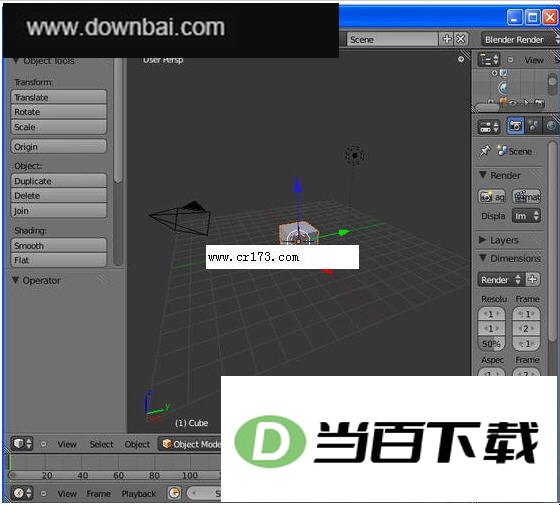Open the Display mode dropdown
Screen dimensions: 560x505
[526, 216]
